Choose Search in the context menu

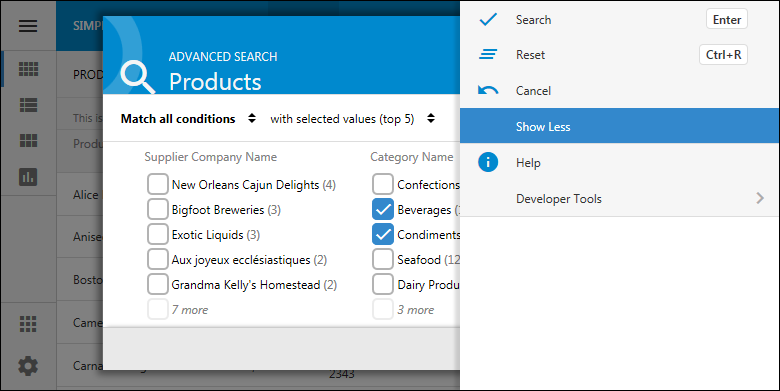pyautogui.click(x=619, y=19)
